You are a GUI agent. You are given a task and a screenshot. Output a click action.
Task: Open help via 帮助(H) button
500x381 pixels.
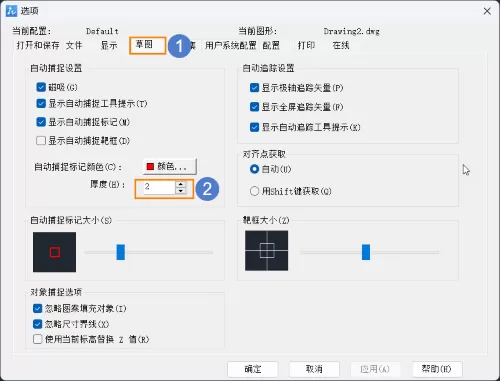[437, 369]
